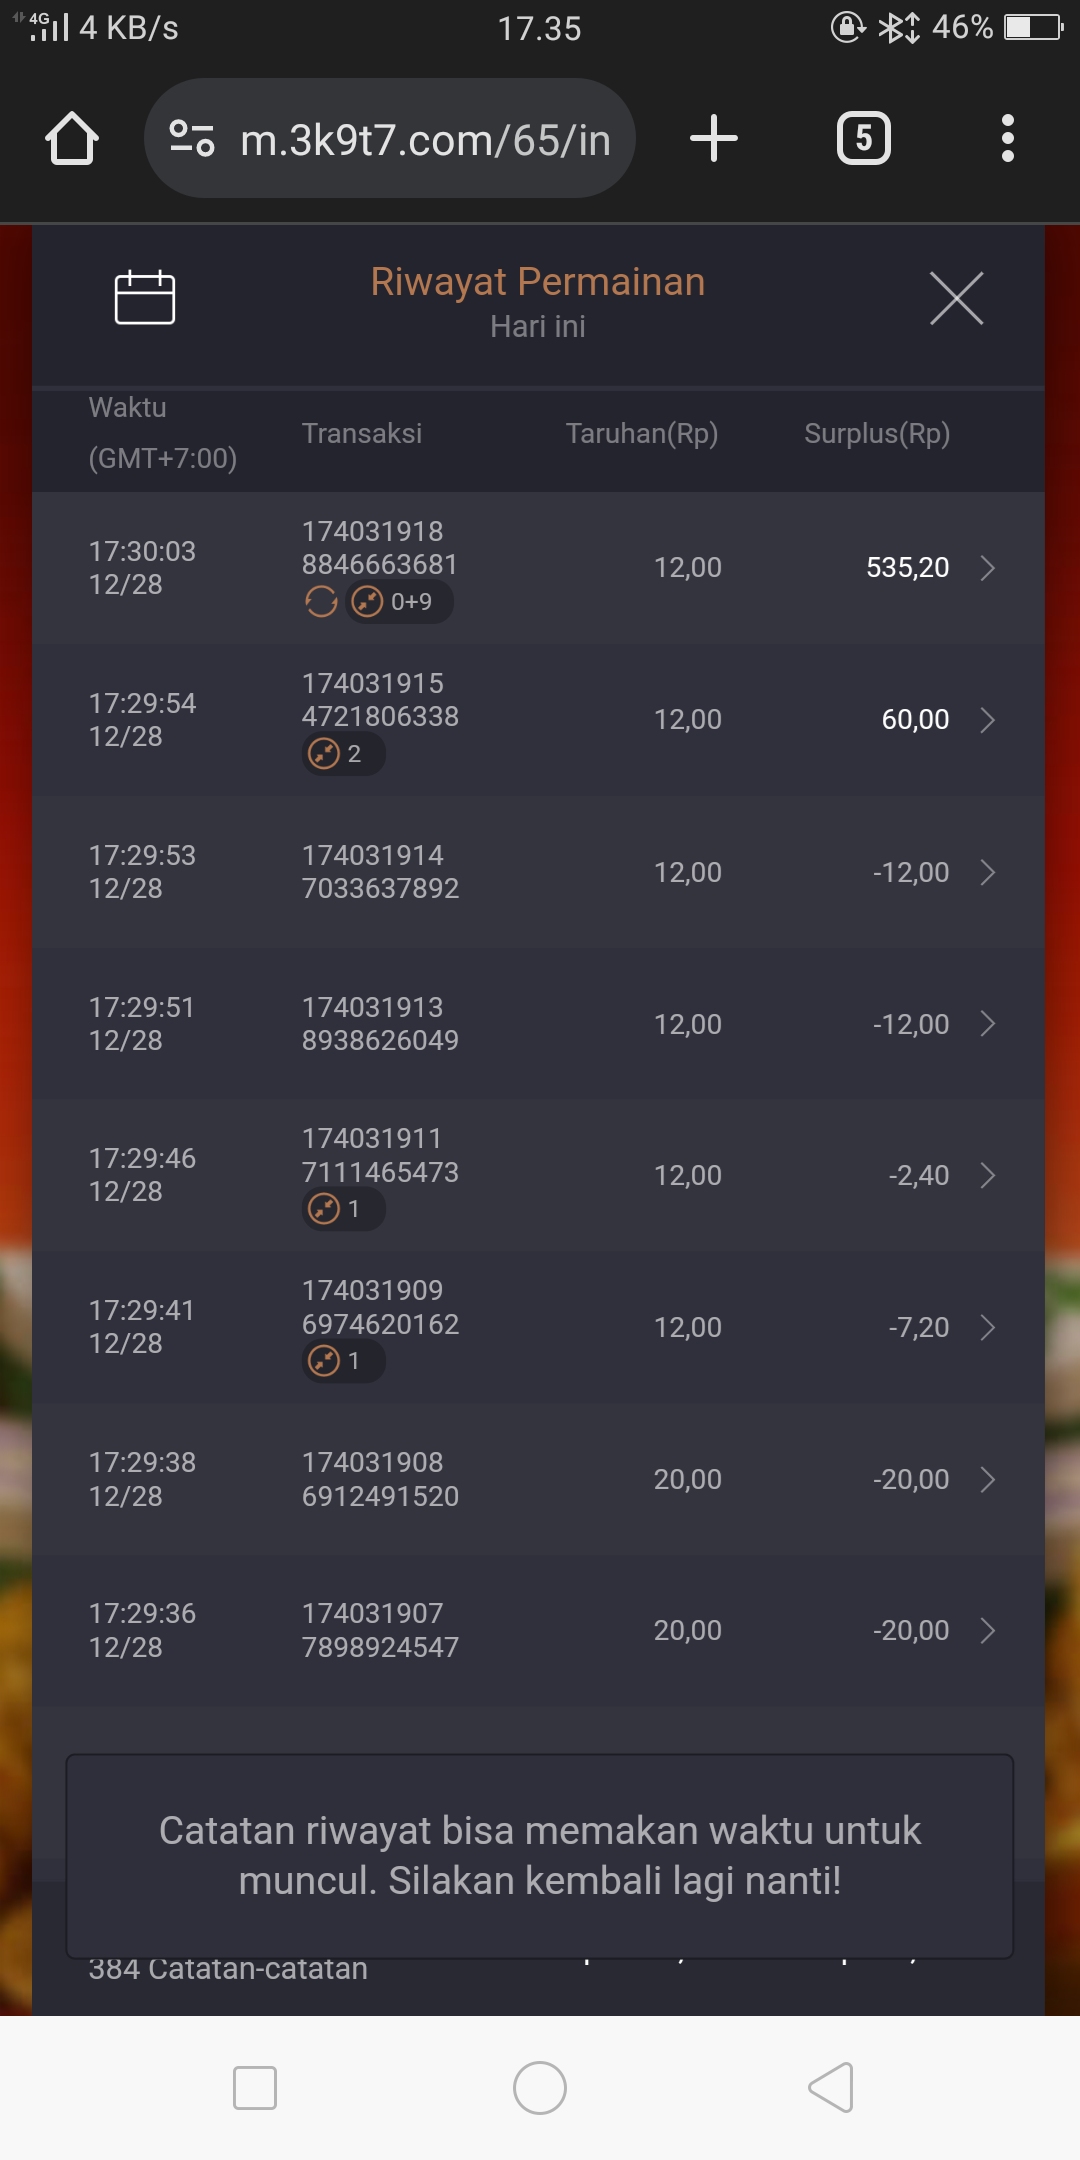This screenshot has width=1080, height=2160.
Task: Expand the 17:29:36 transaction chevron
Action: point(987,1631)
